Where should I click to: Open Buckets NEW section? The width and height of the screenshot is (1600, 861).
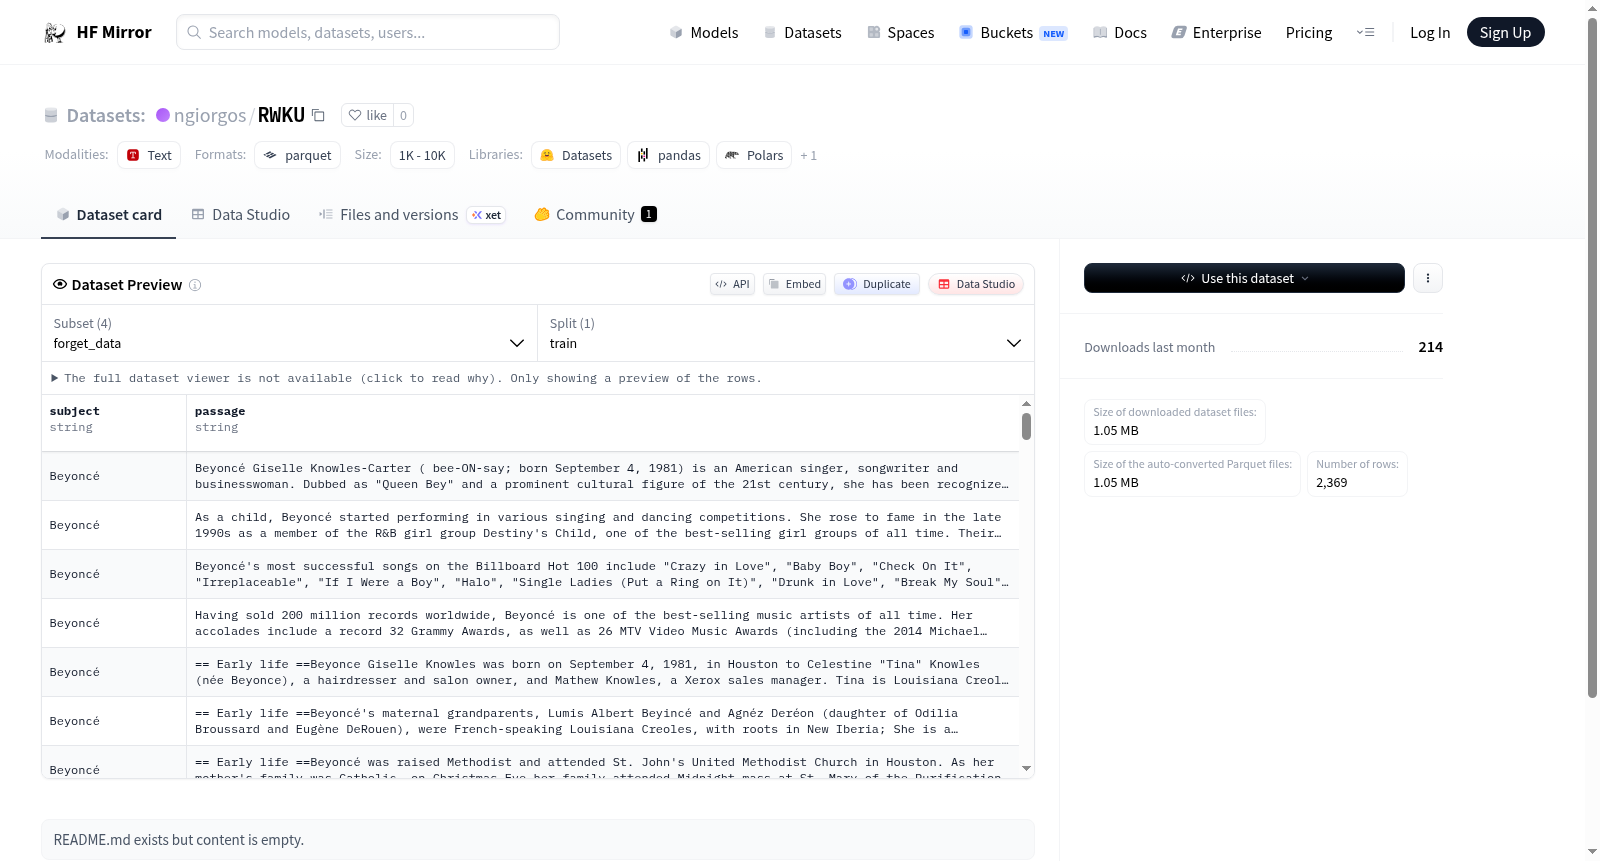click(x=1013, y=32)
